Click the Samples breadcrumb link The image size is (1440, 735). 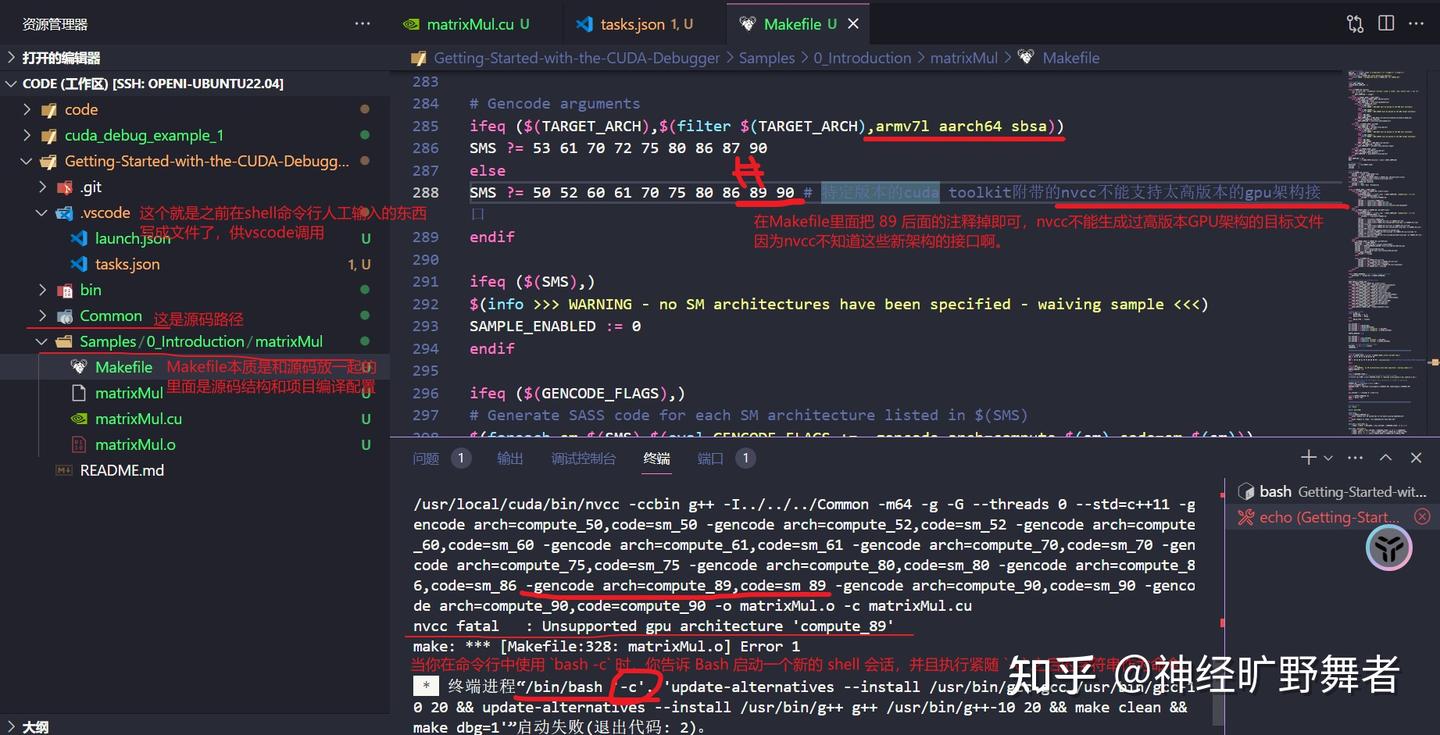tap(766, 57)
